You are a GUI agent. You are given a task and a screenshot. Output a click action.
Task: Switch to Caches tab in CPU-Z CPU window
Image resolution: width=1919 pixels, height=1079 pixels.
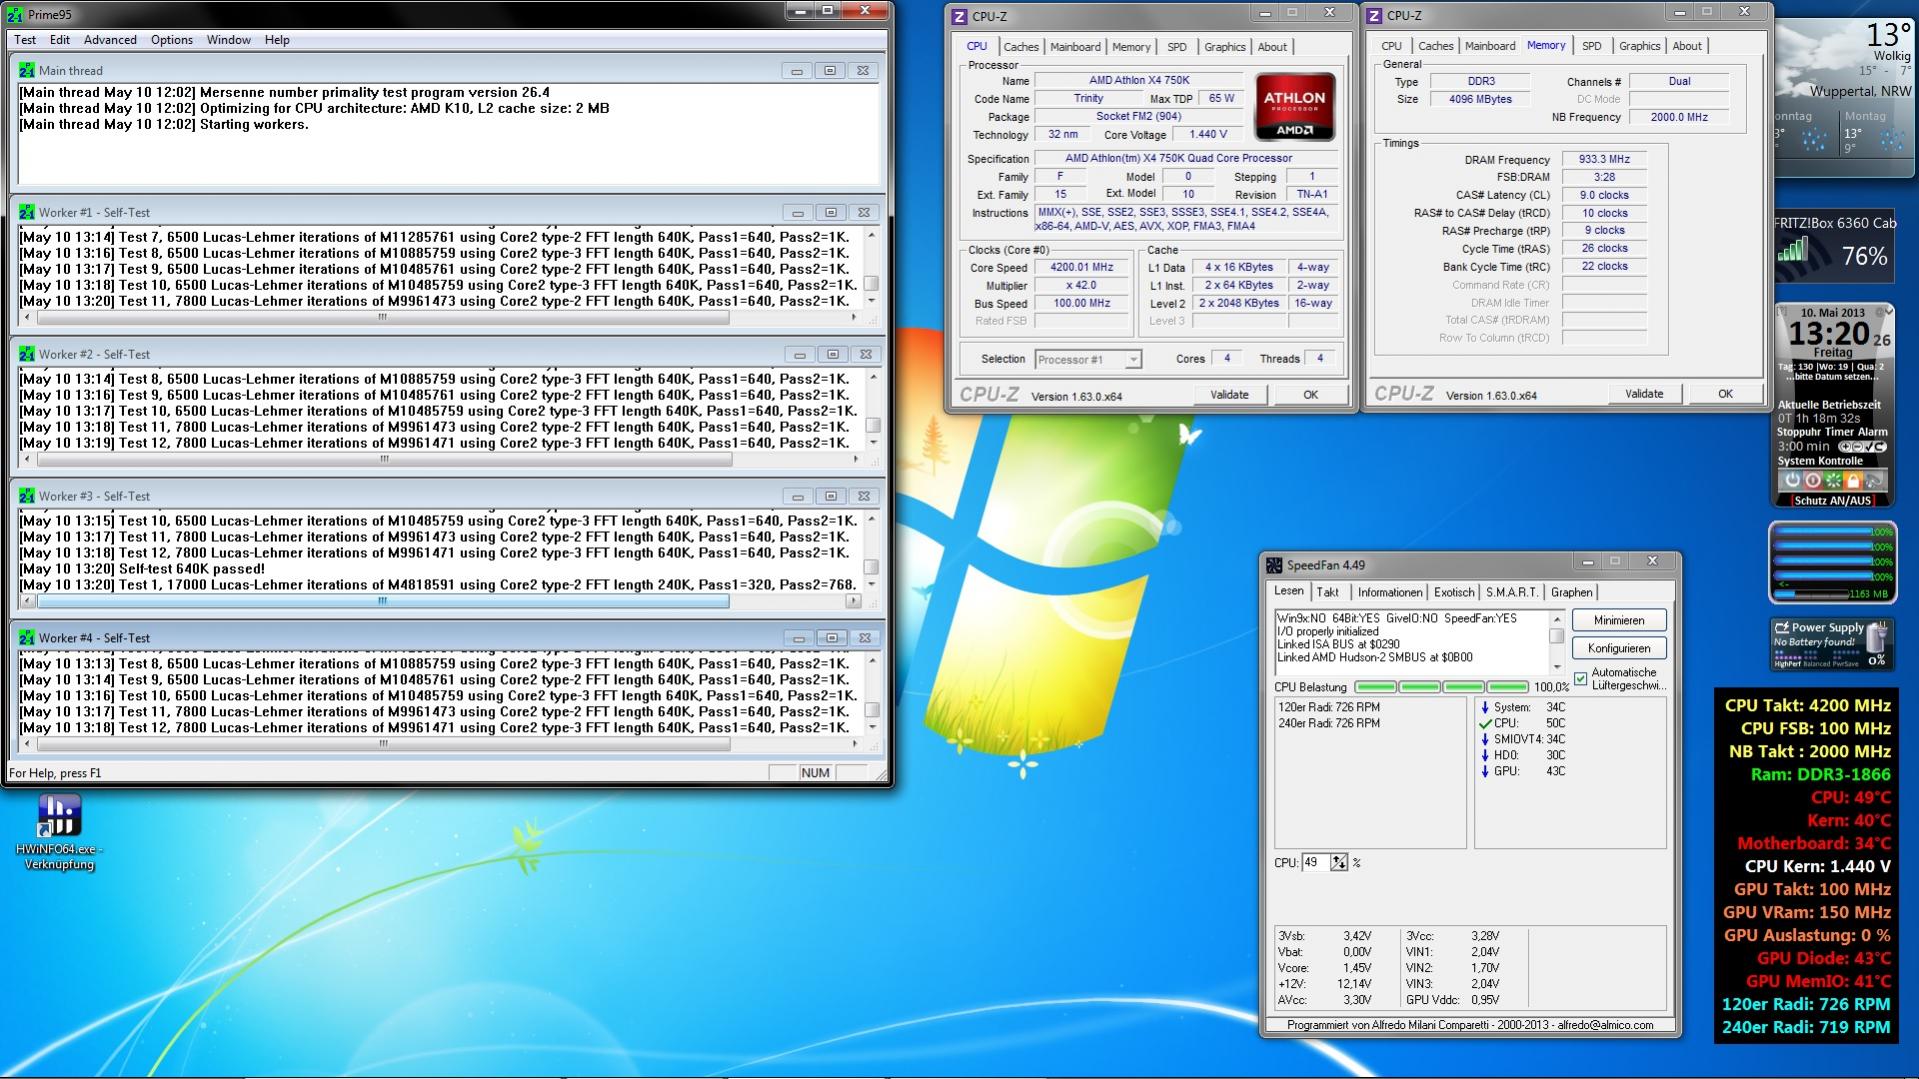pos(1021,47)
